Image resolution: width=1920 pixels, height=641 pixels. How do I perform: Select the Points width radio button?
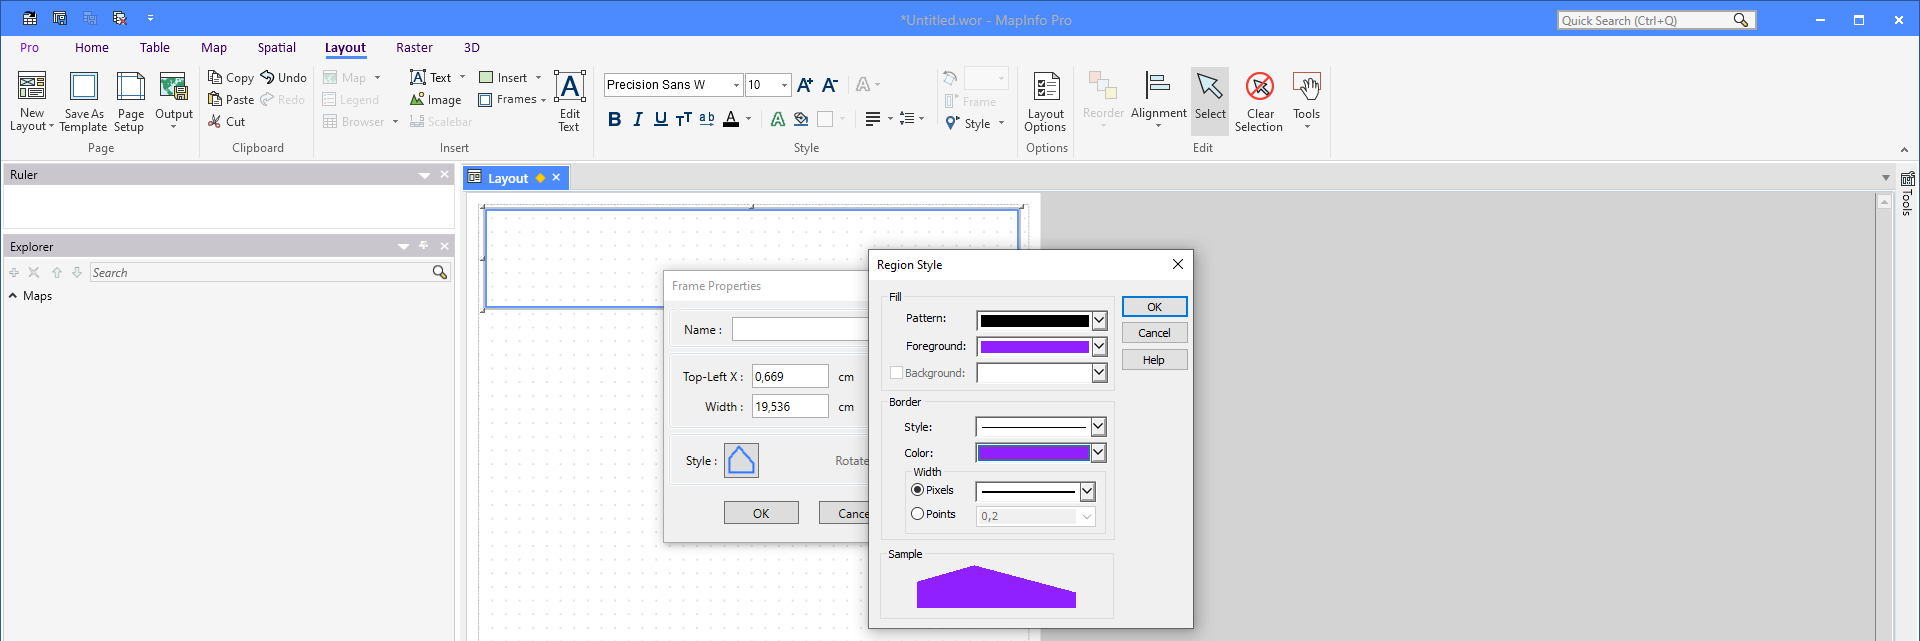(918, 514)
